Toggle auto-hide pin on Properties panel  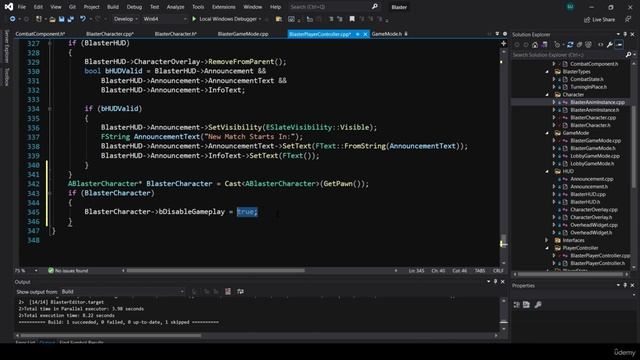click(625, 285)
